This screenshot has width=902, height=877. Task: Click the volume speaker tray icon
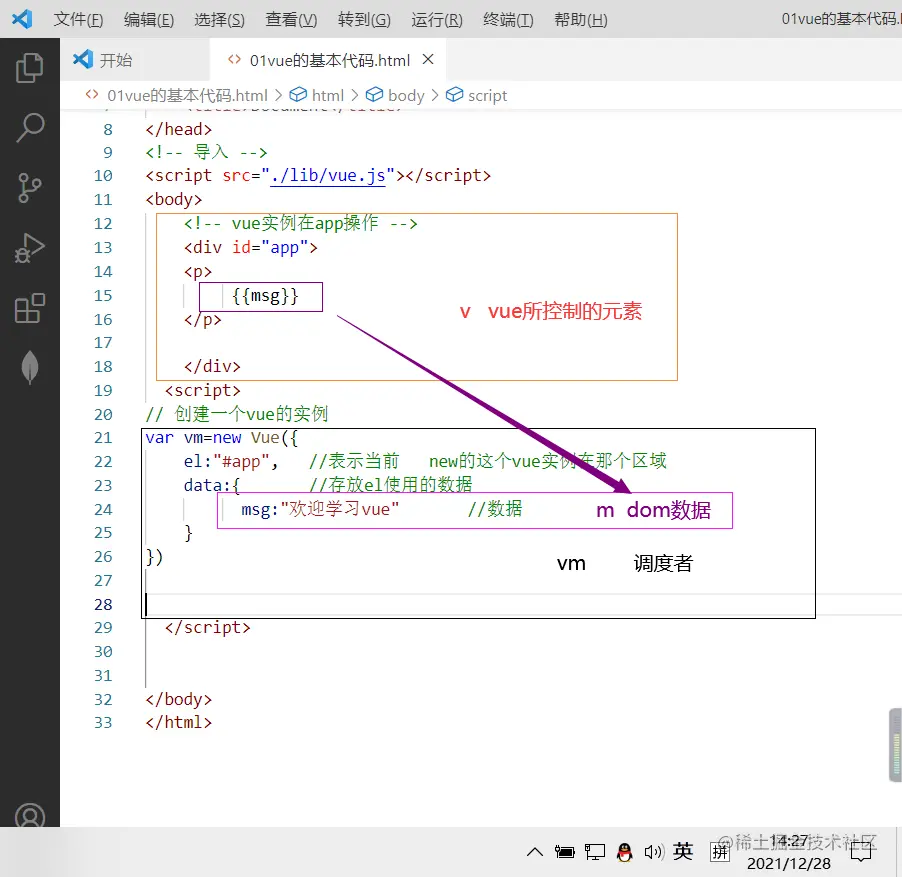pyautogui.click(x=654, y=852)
